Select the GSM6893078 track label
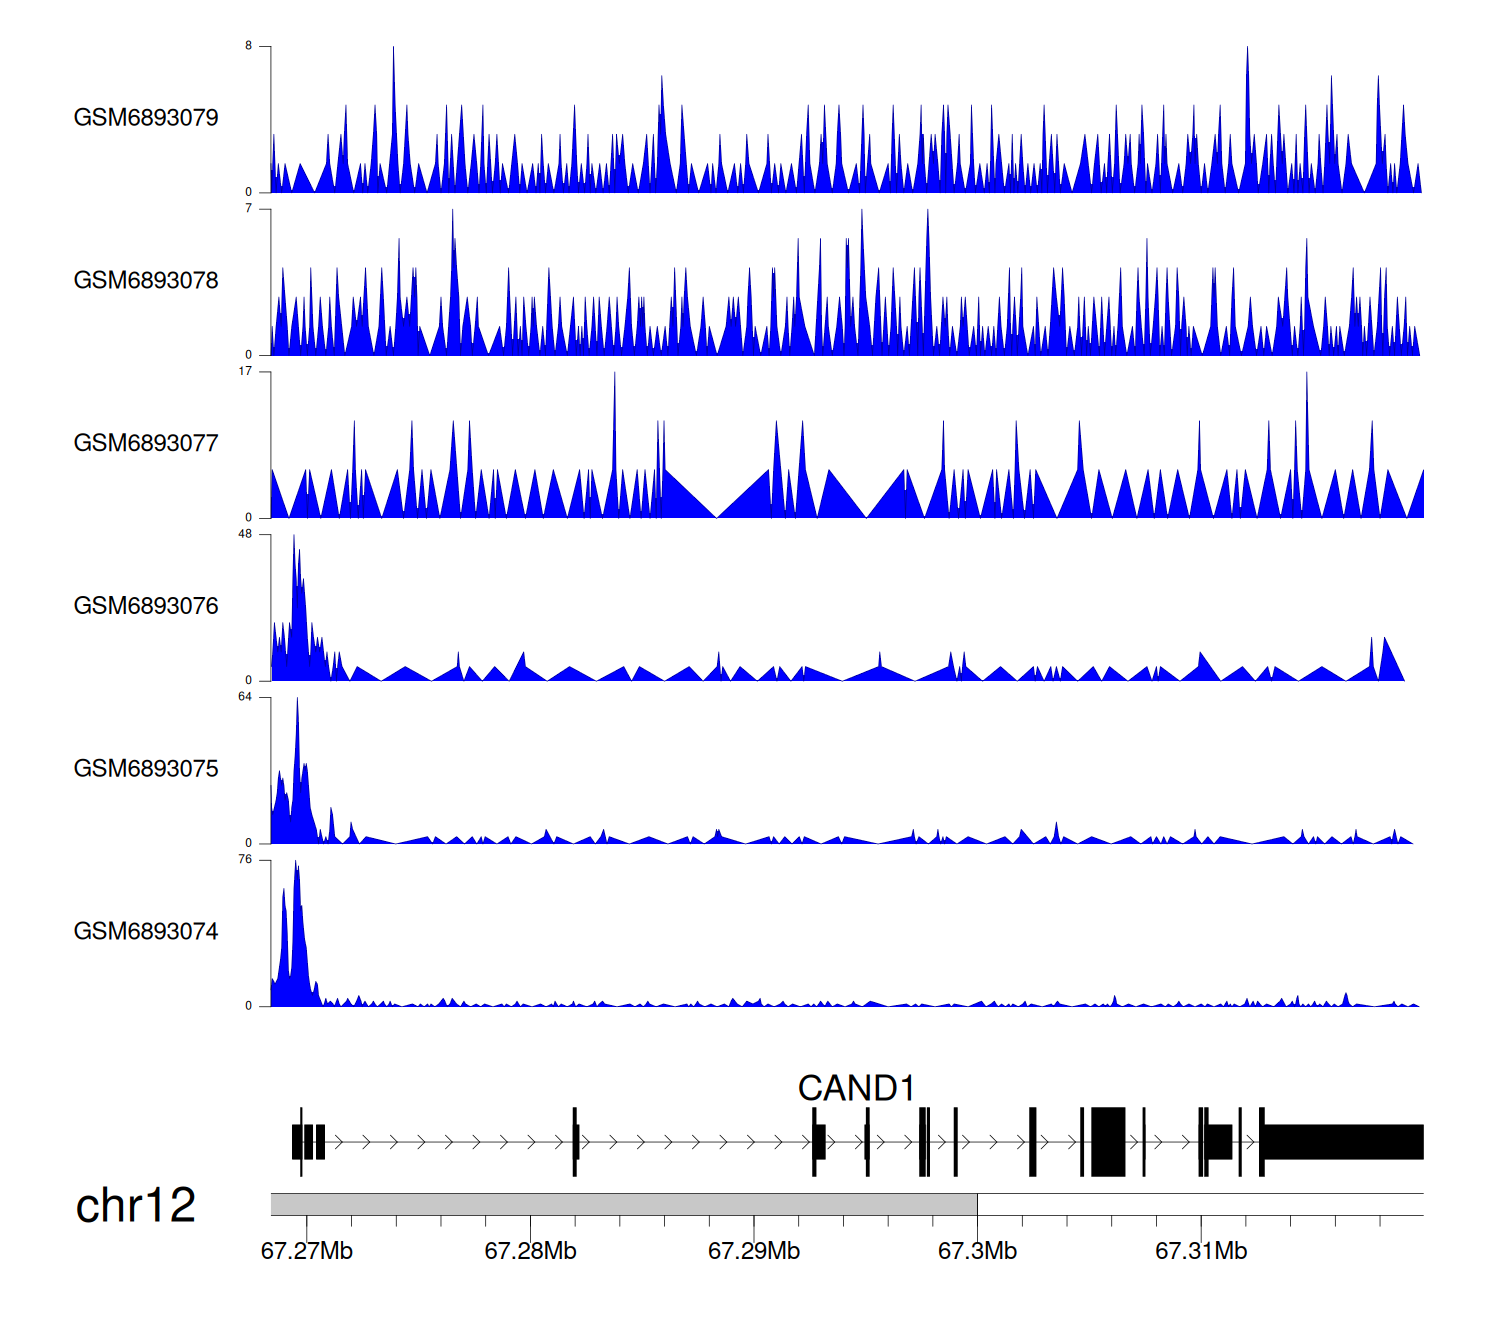This screenshot has width=1500, height=1320. pos(146,281)
